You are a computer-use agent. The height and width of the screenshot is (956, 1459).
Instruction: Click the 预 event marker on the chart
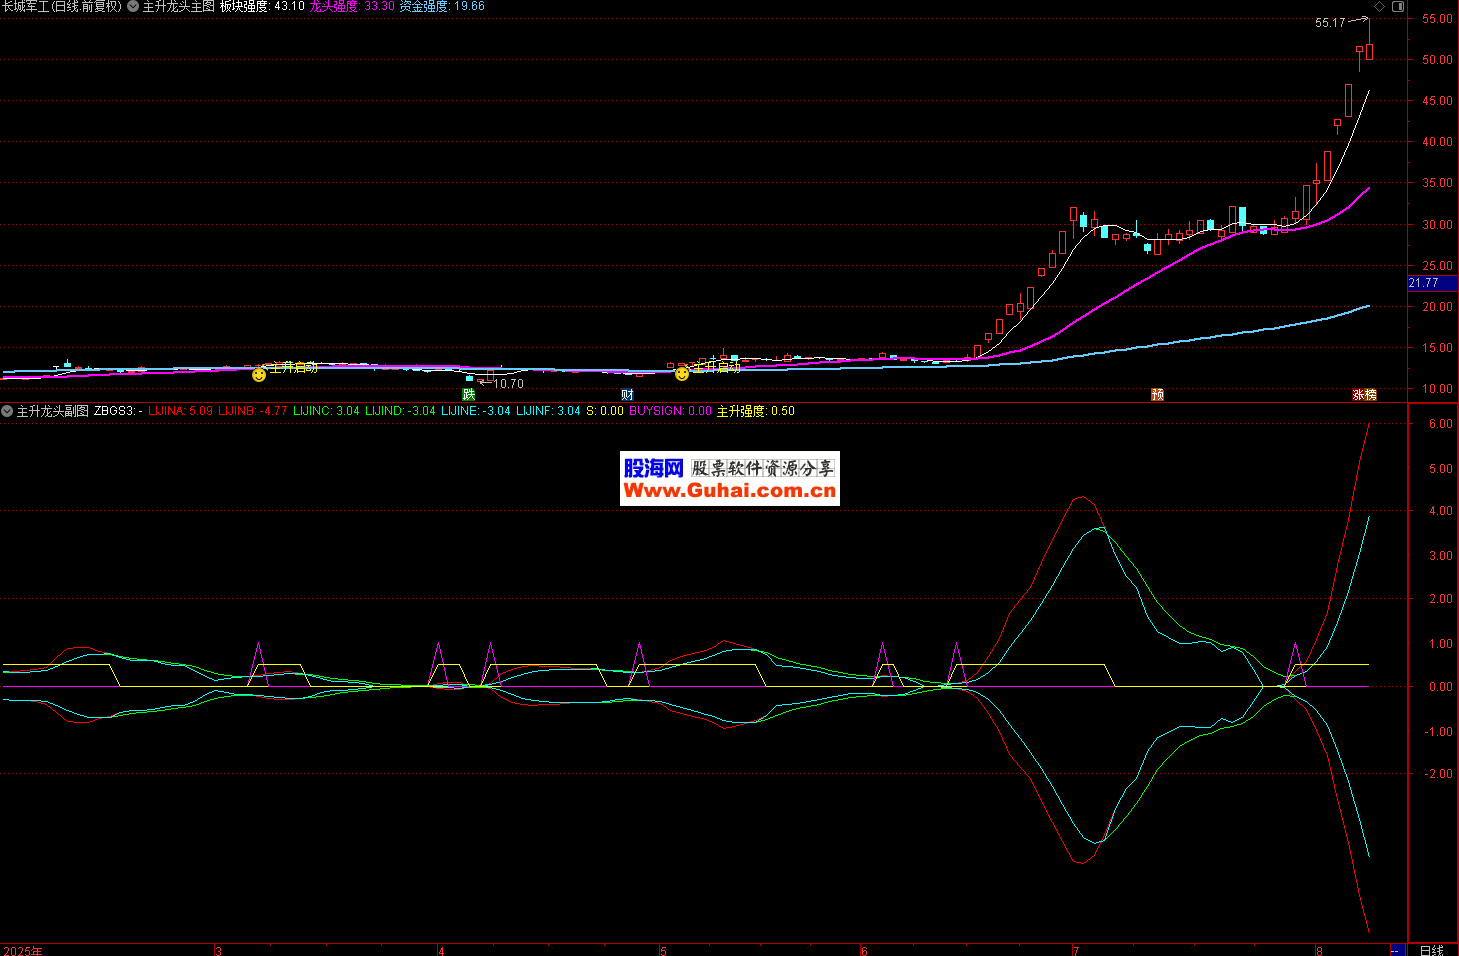point(1157,395)
